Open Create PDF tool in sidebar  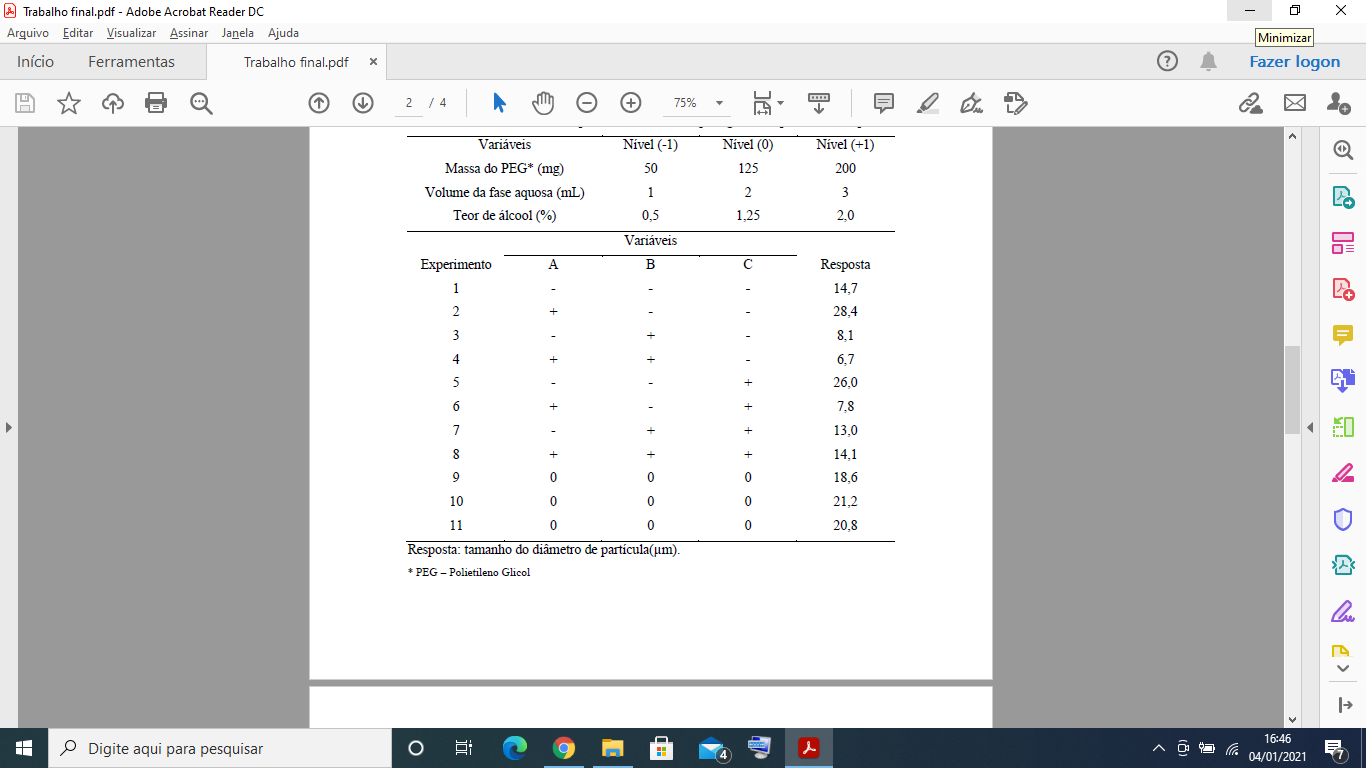click(1342, 289)
